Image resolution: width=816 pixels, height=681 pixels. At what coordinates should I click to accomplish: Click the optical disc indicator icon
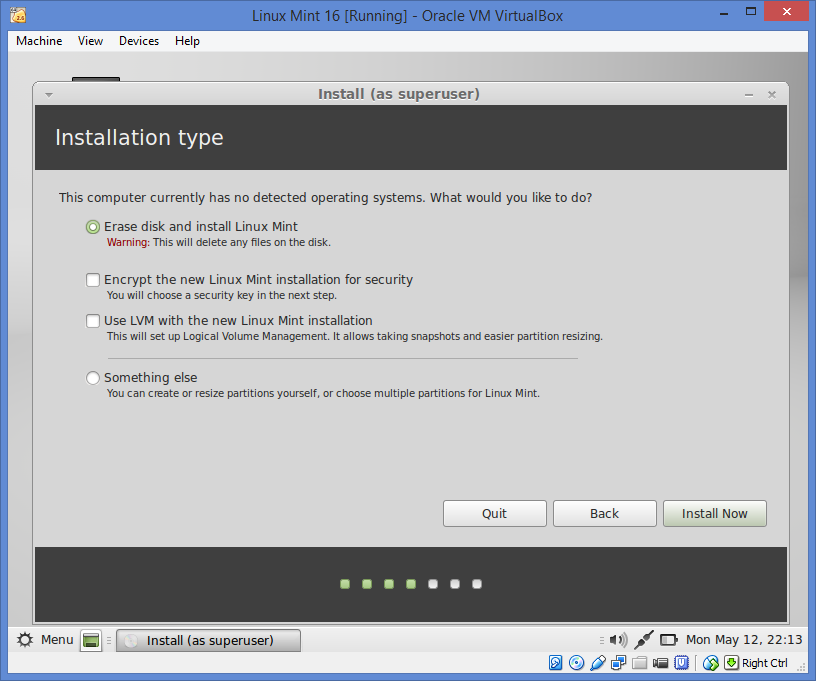[x=576, y=663]
